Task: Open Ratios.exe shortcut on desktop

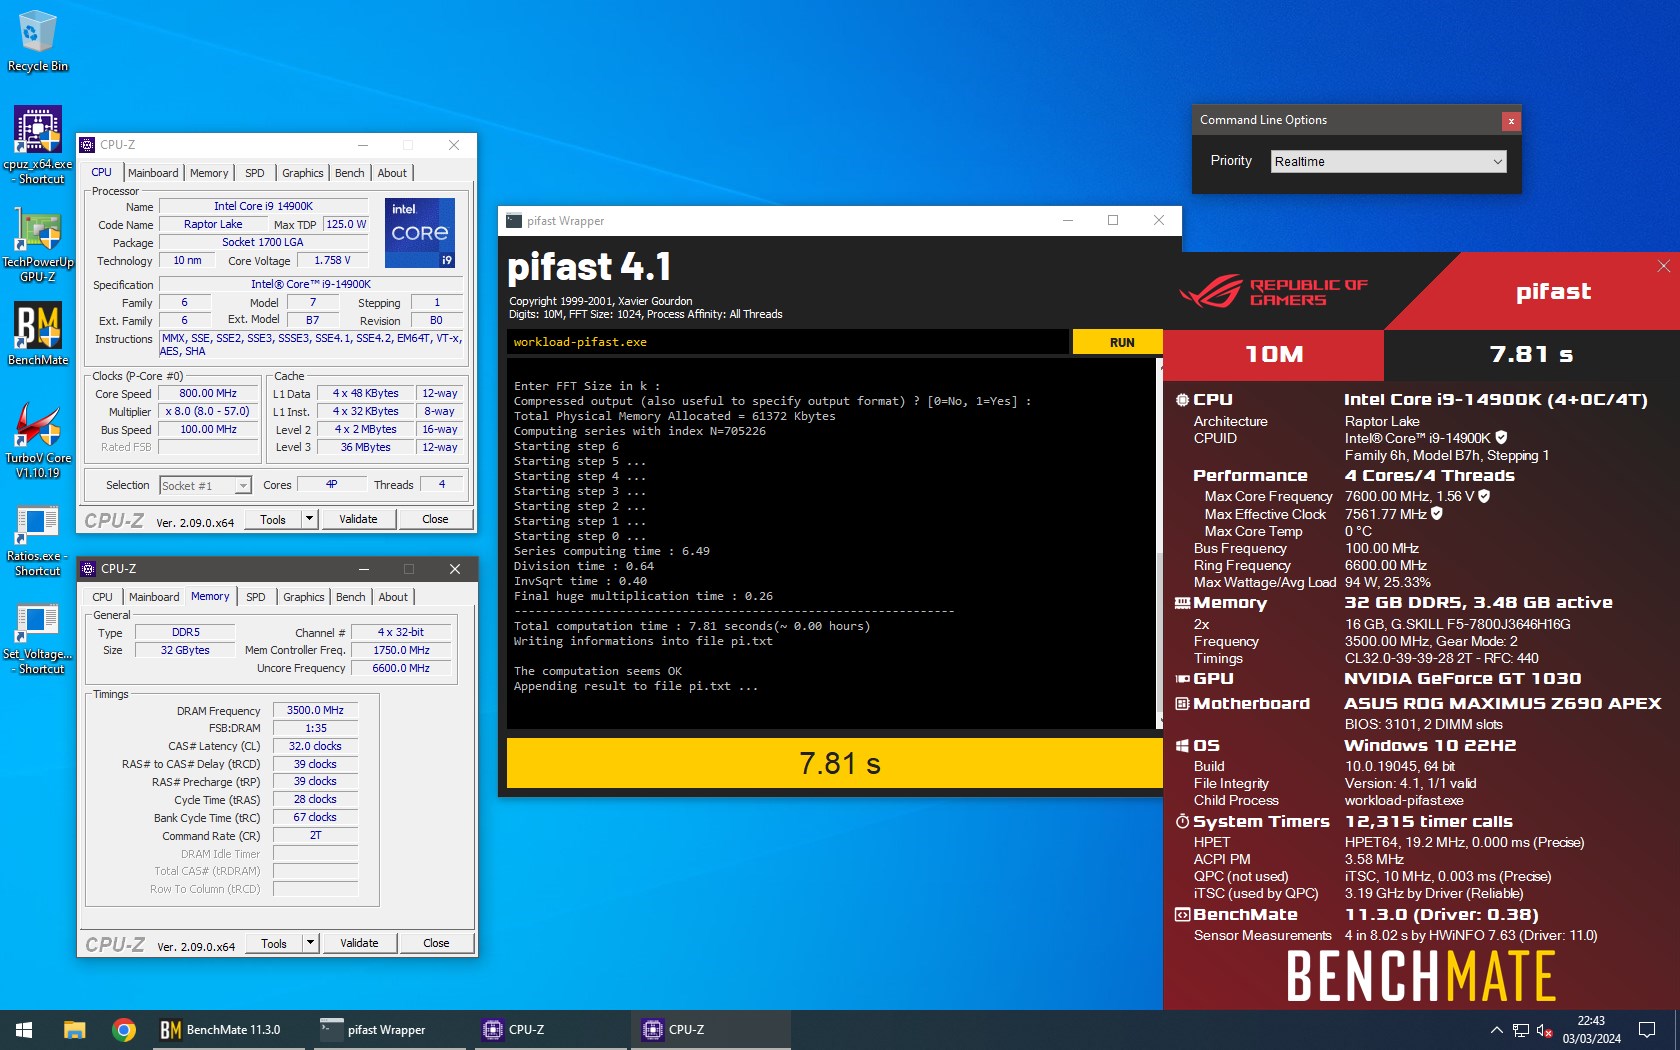Action: click(x=38, y=540)
